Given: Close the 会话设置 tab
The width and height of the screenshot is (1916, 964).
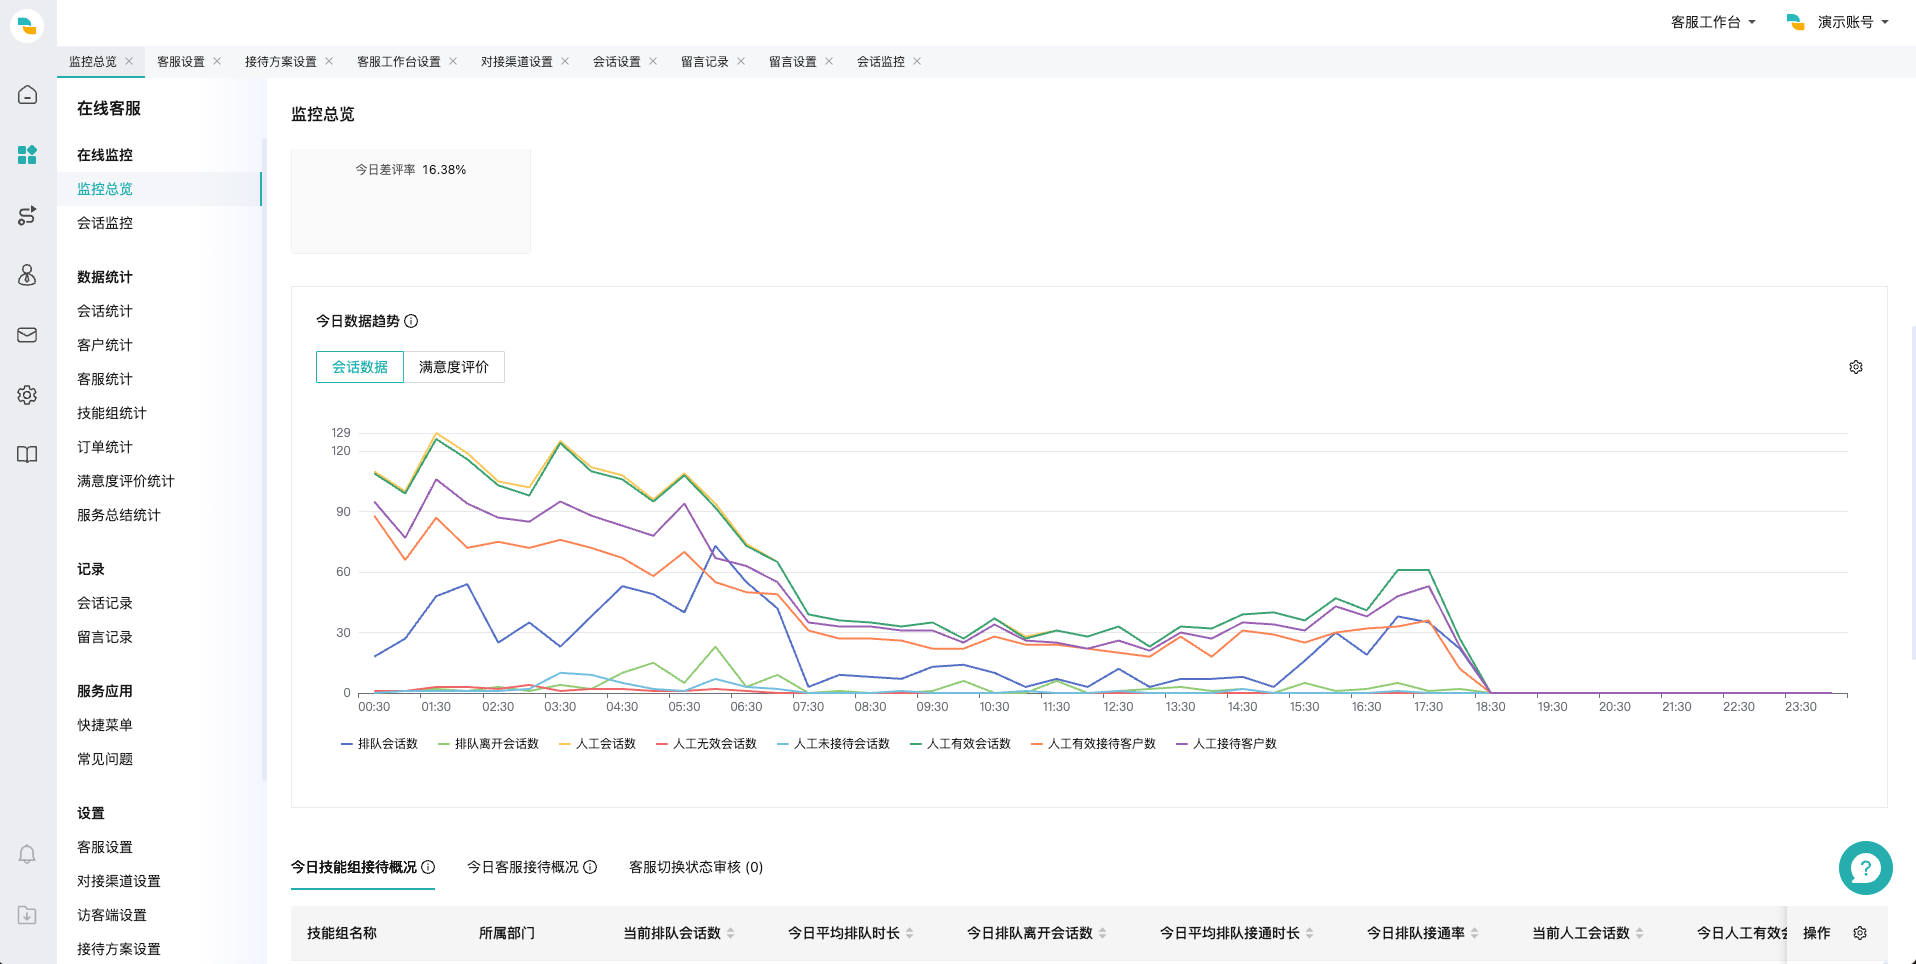Looking at the screenshot, I should click(653, 61).
